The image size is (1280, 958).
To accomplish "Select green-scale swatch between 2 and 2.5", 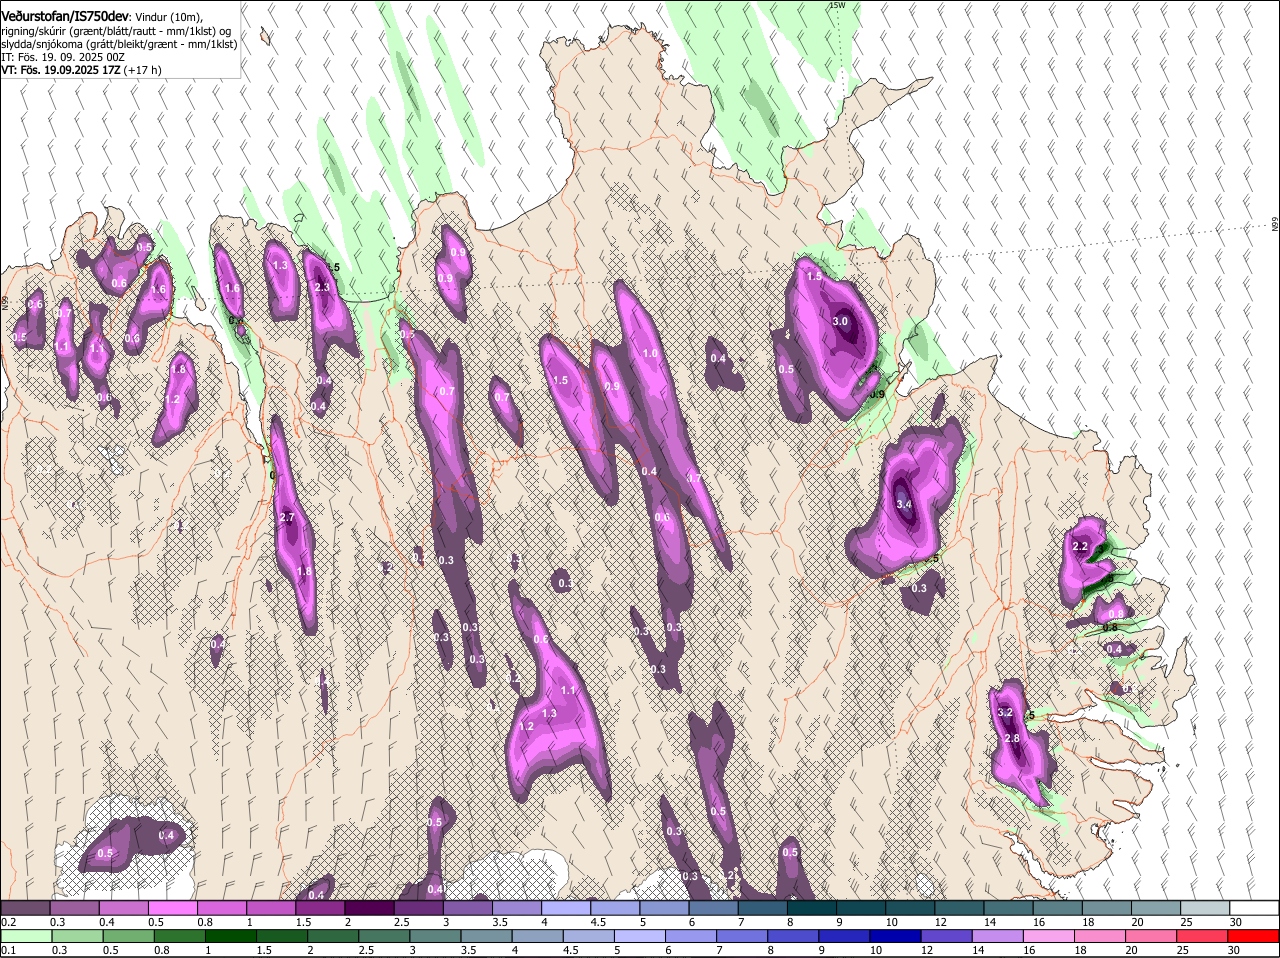I will click(x=333, y=937).
